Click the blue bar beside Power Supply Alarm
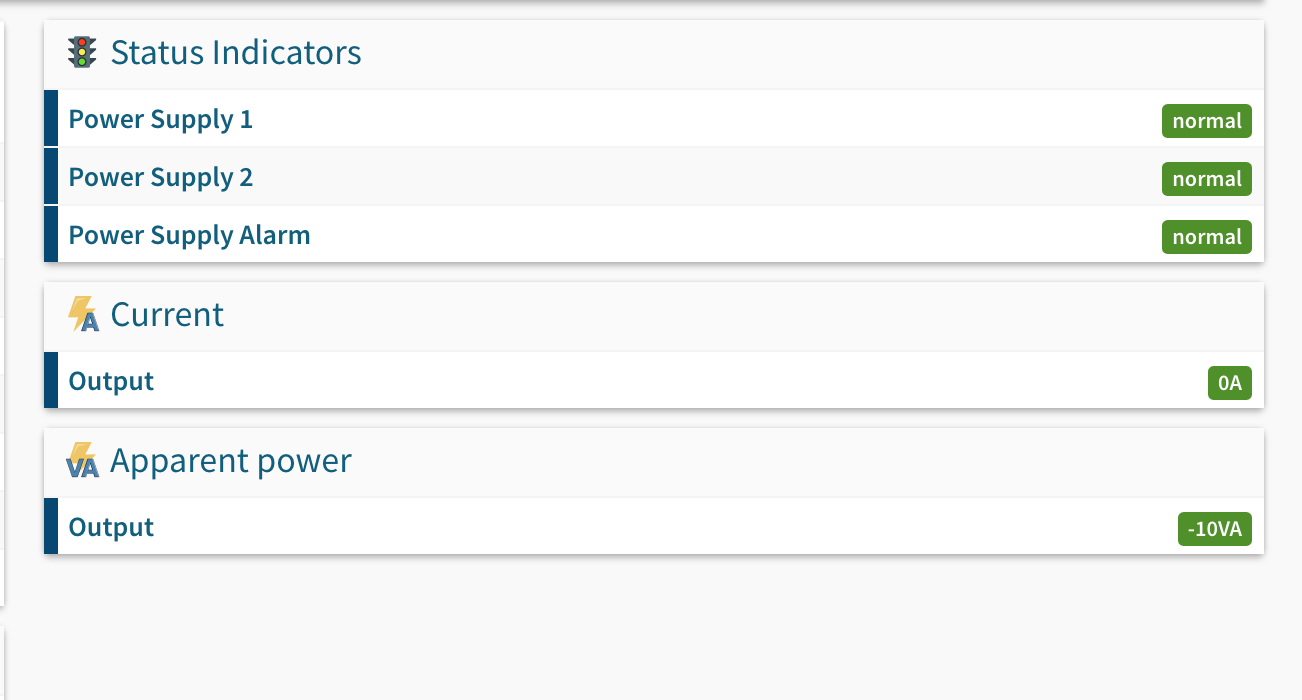 click(51, 234)
